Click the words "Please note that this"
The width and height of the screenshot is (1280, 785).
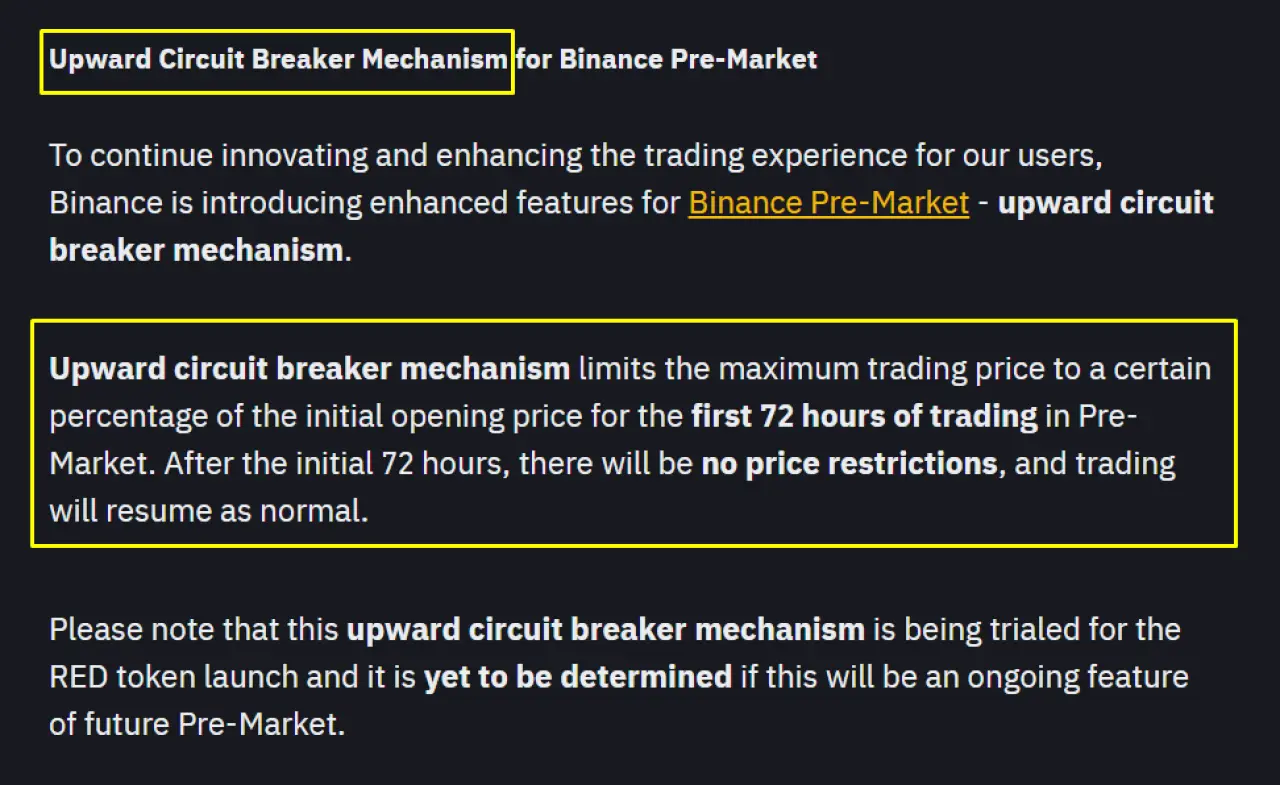click(x=193, y=630)
